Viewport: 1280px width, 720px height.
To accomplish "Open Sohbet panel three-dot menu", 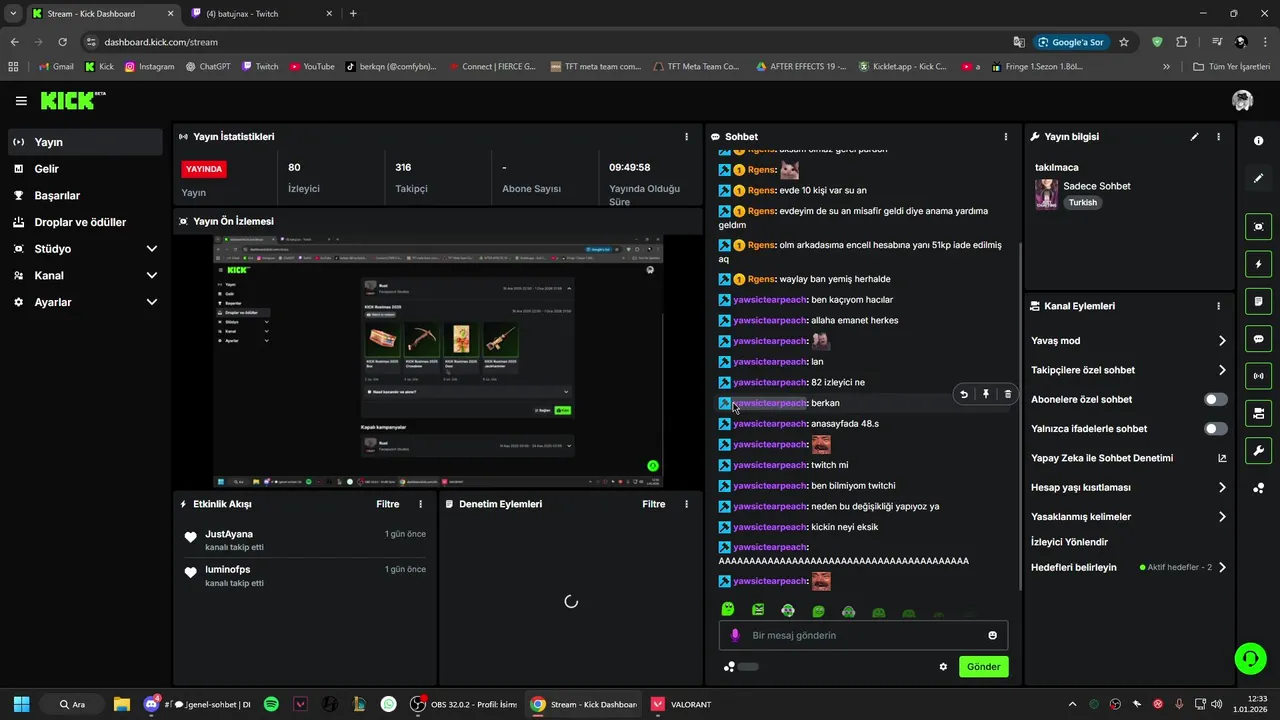I will (x=1005, y=136).
